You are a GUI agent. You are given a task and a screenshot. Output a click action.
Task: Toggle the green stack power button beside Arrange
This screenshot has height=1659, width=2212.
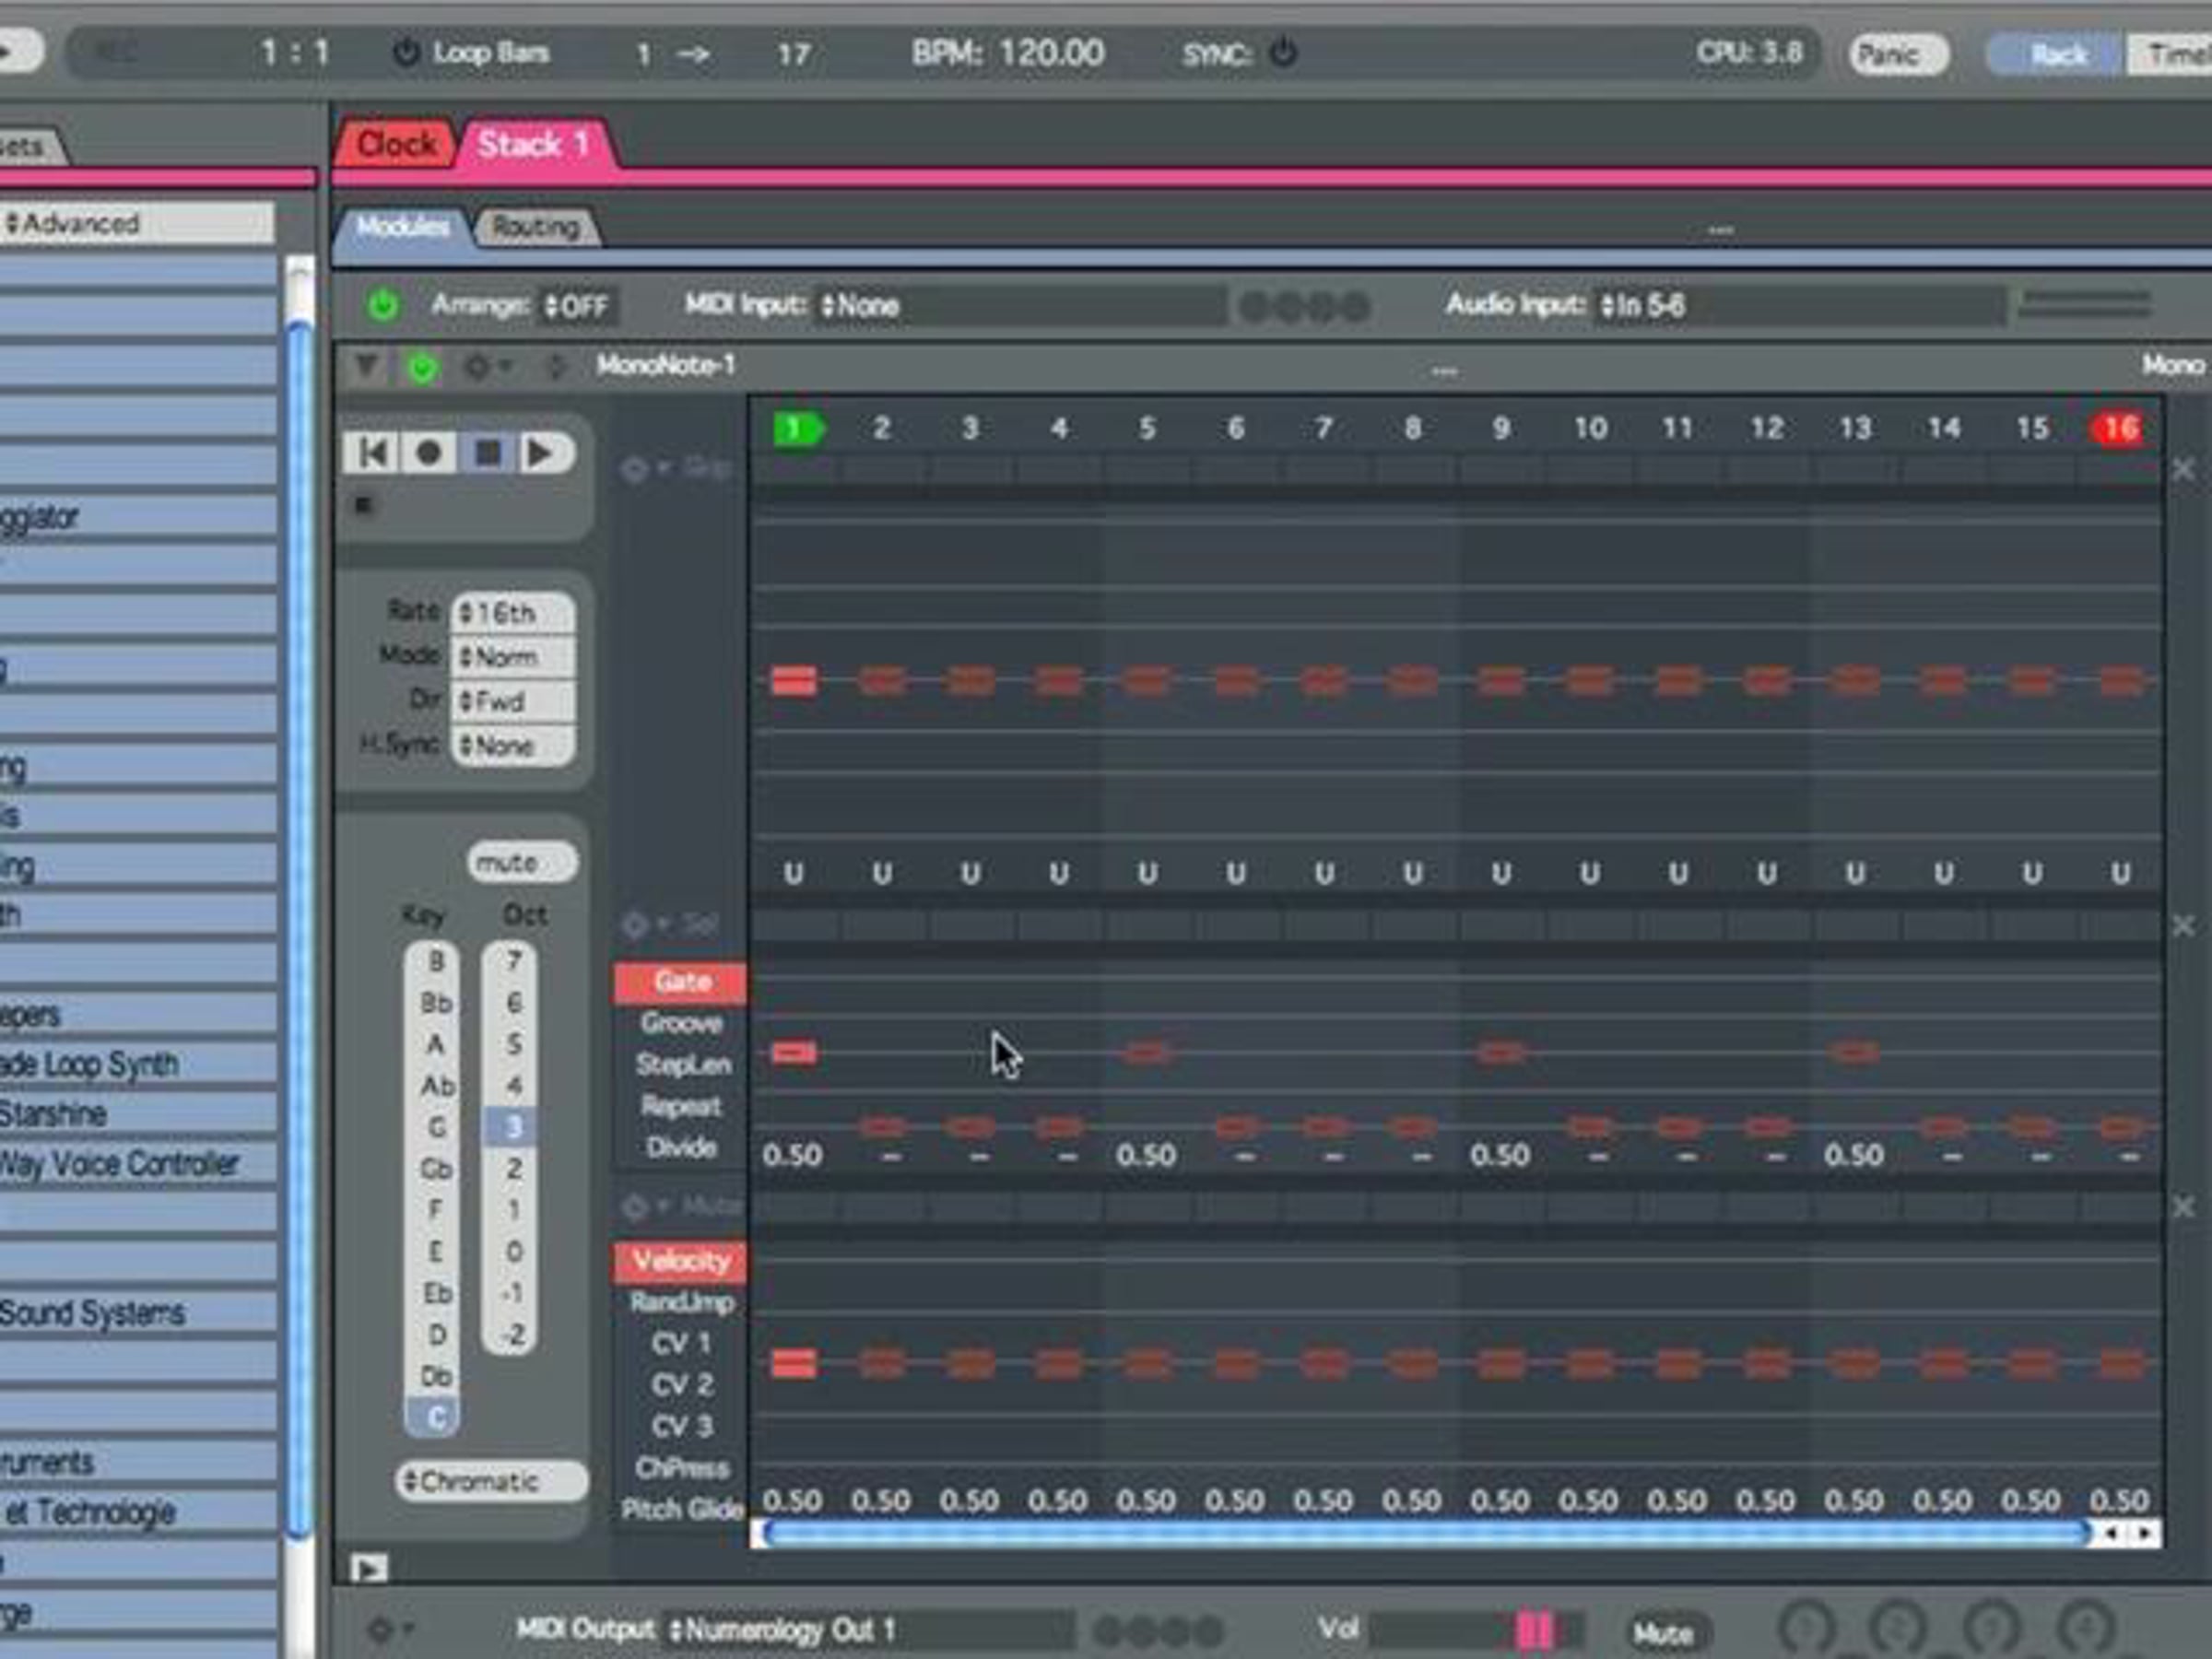pyautogui.click(x=382, y=305)
